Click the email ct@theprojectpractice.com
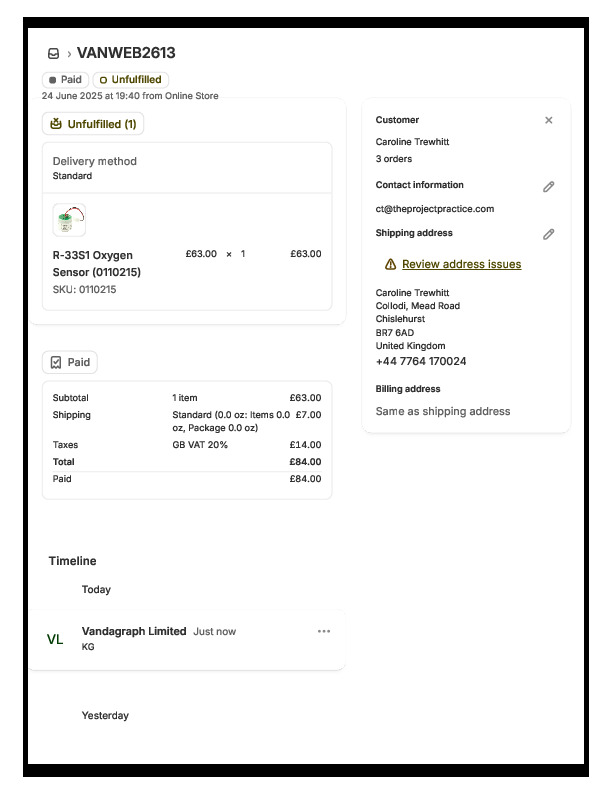The height and width of the screenshot is (792, 612). (434, 209)
